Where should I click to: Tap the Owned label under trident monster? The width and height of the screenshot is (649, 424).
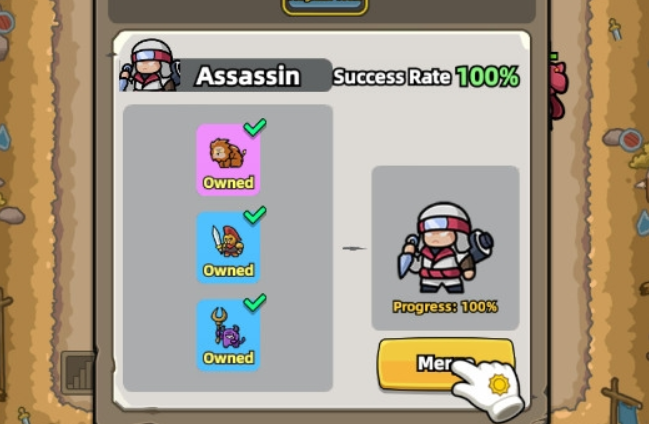(228, 358)
